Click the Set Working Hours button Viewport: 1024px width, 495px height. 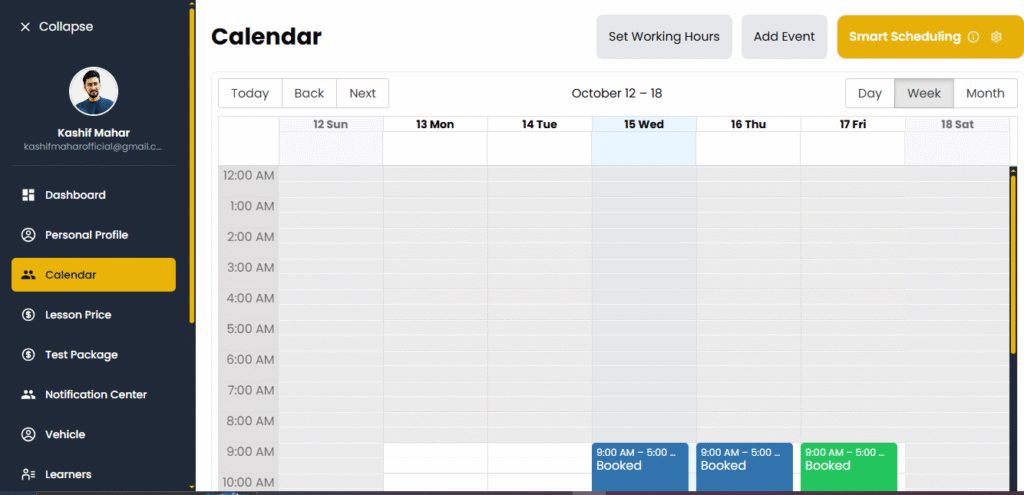pyautogui.click(x=664, y=37)
